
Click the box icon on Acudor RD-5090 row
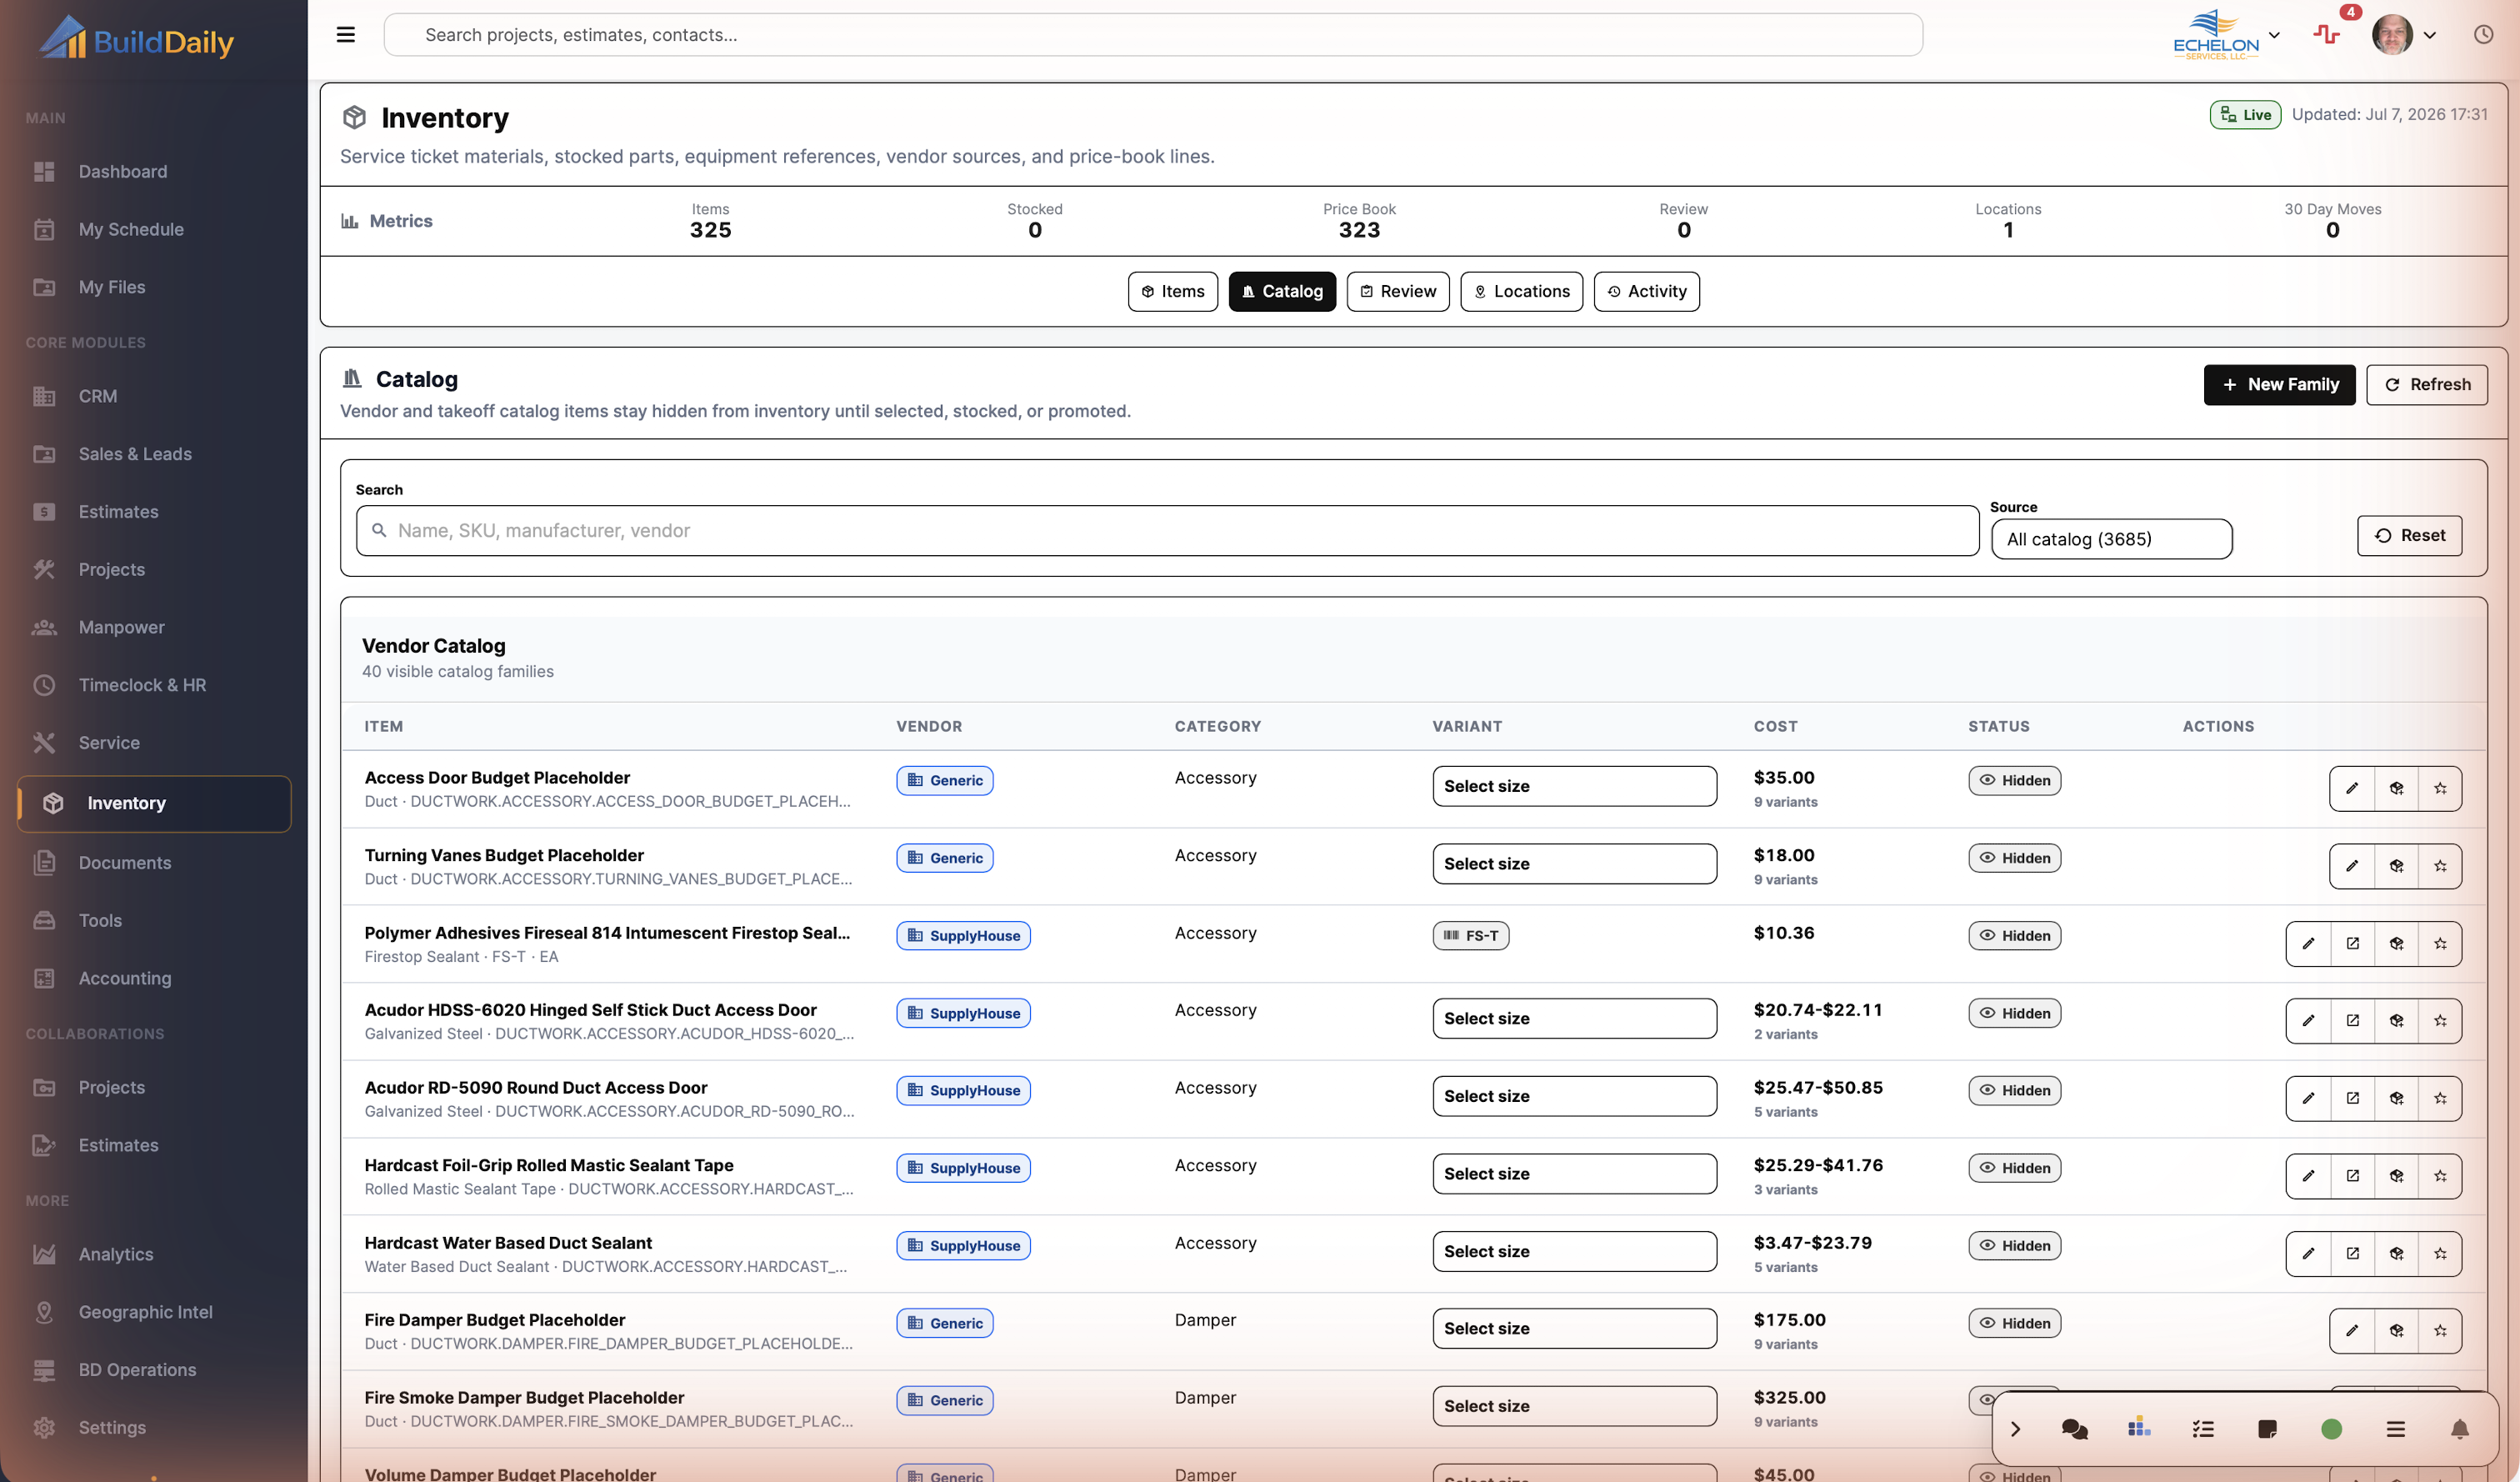pyautogui.click(x=2396, y=1098)
